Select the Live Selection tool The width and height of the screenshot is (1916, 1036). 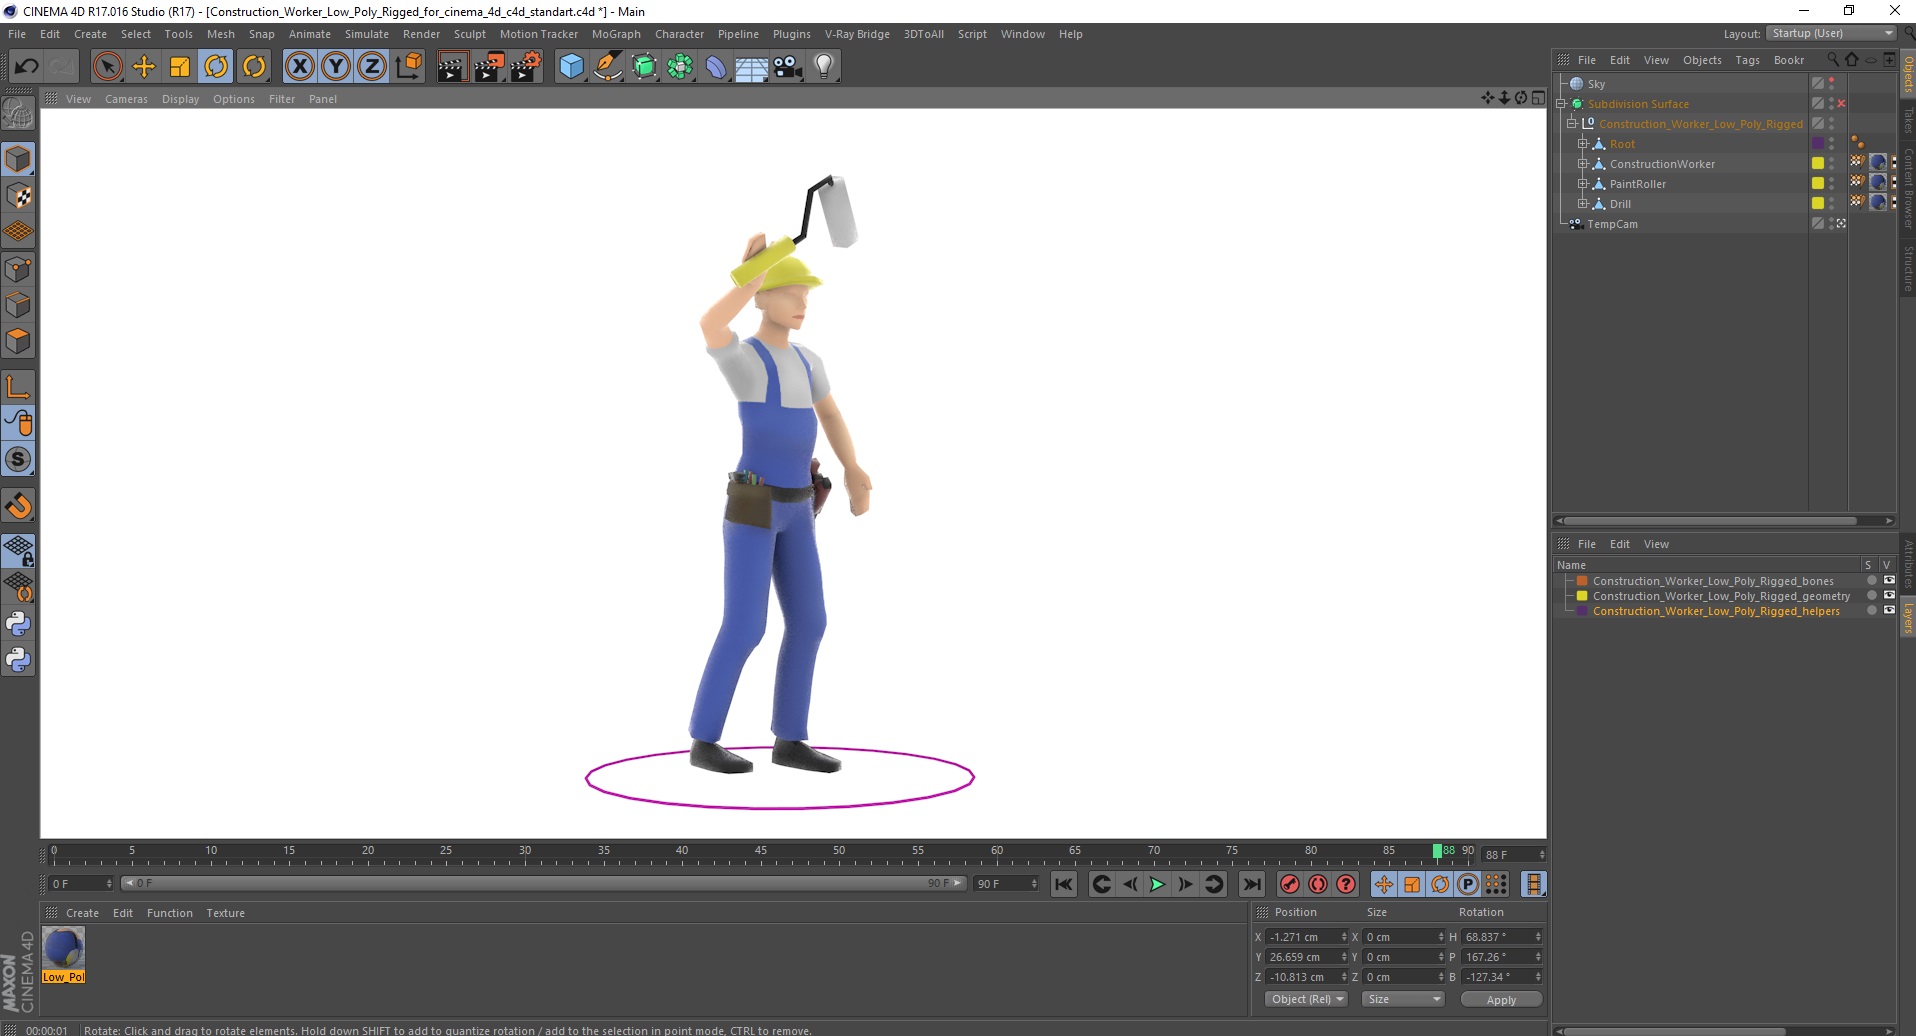point(107,67)
